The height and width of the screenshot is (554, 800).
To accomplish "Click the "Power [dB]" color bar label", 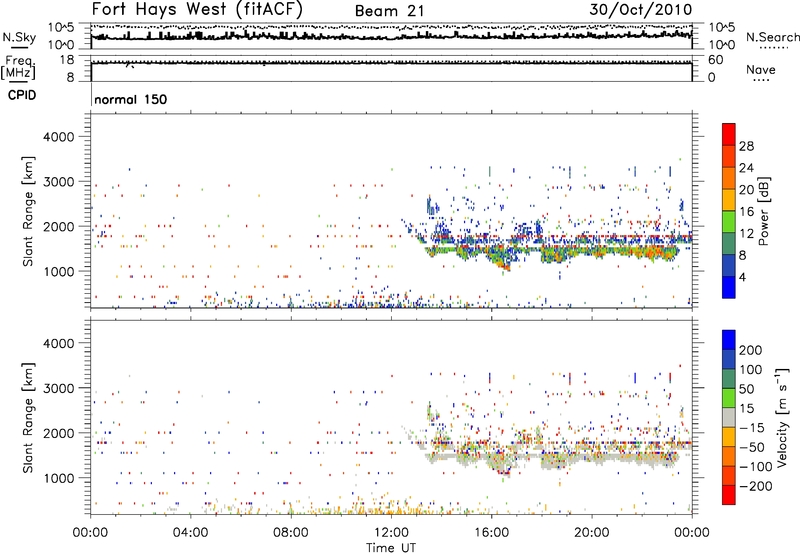I will click(x=764, y=211).
